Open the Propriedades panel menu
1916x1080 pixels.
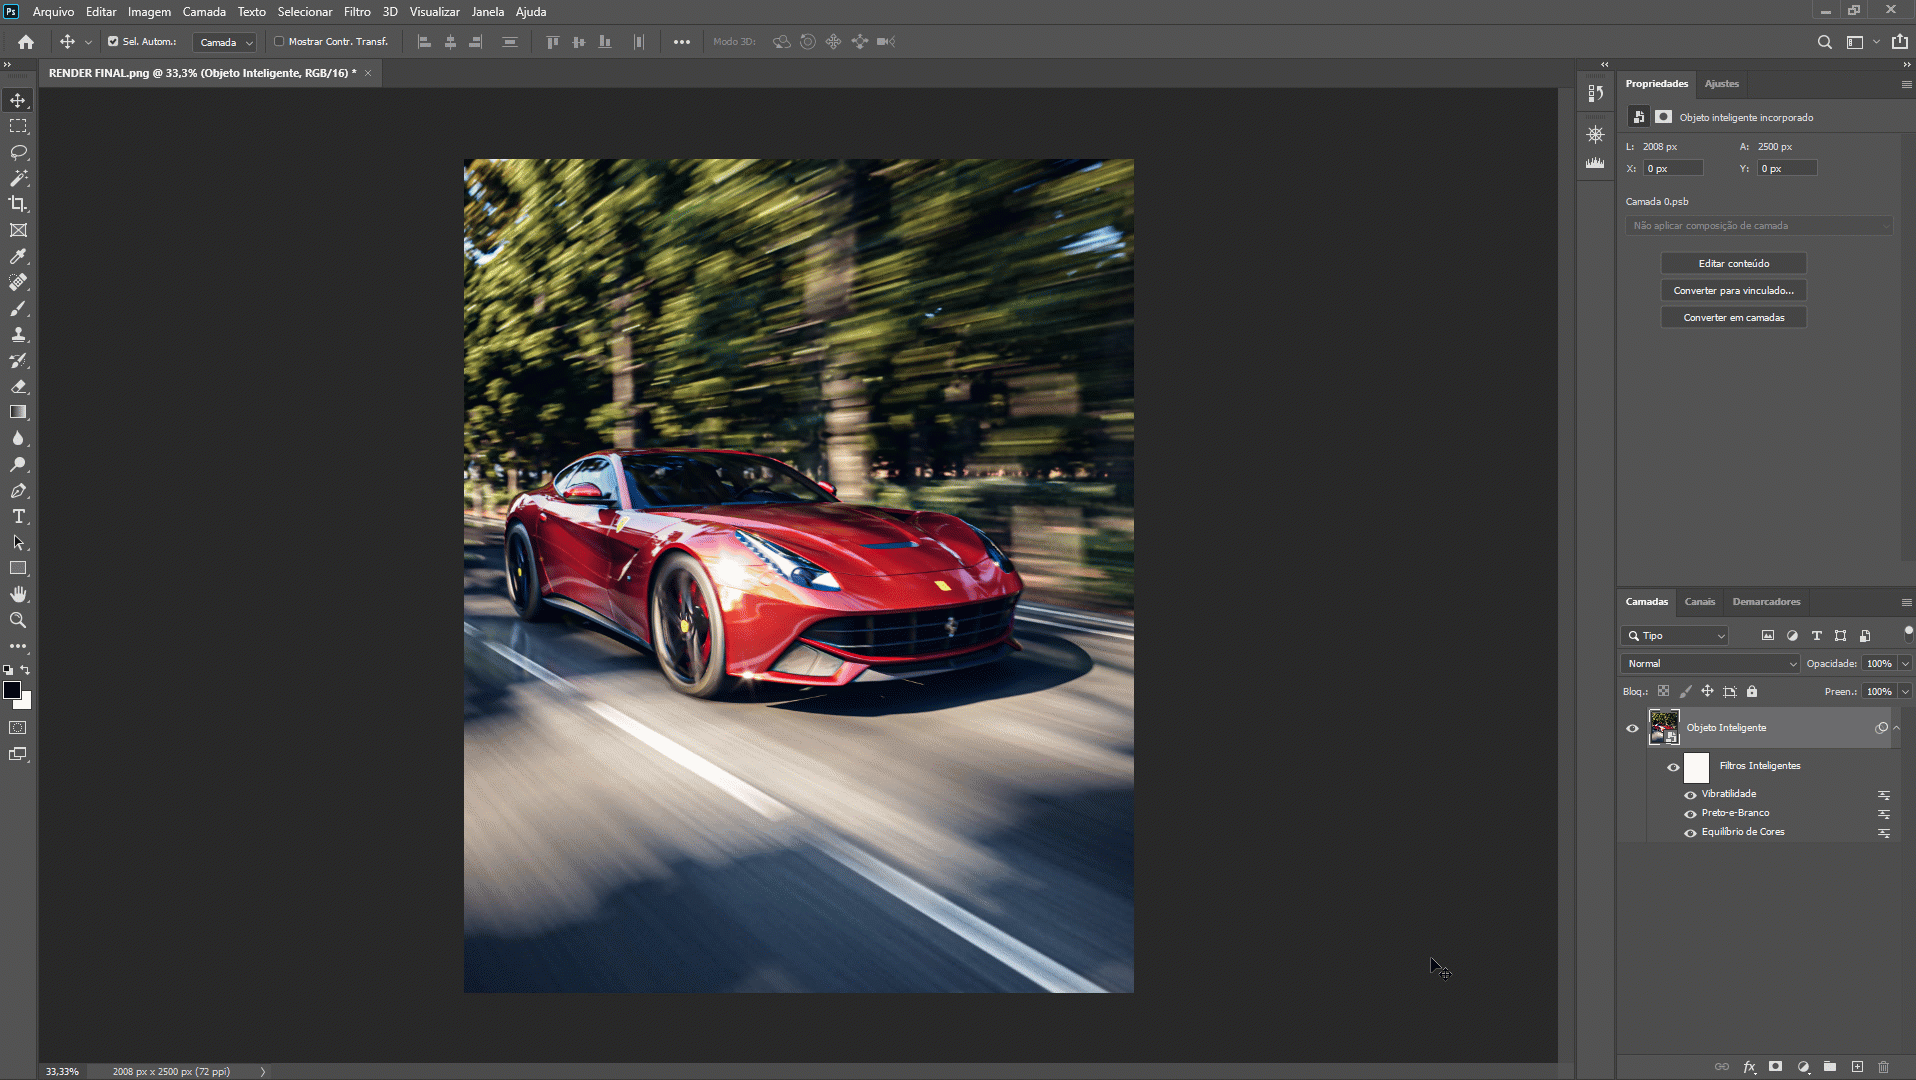[1906, 84]
